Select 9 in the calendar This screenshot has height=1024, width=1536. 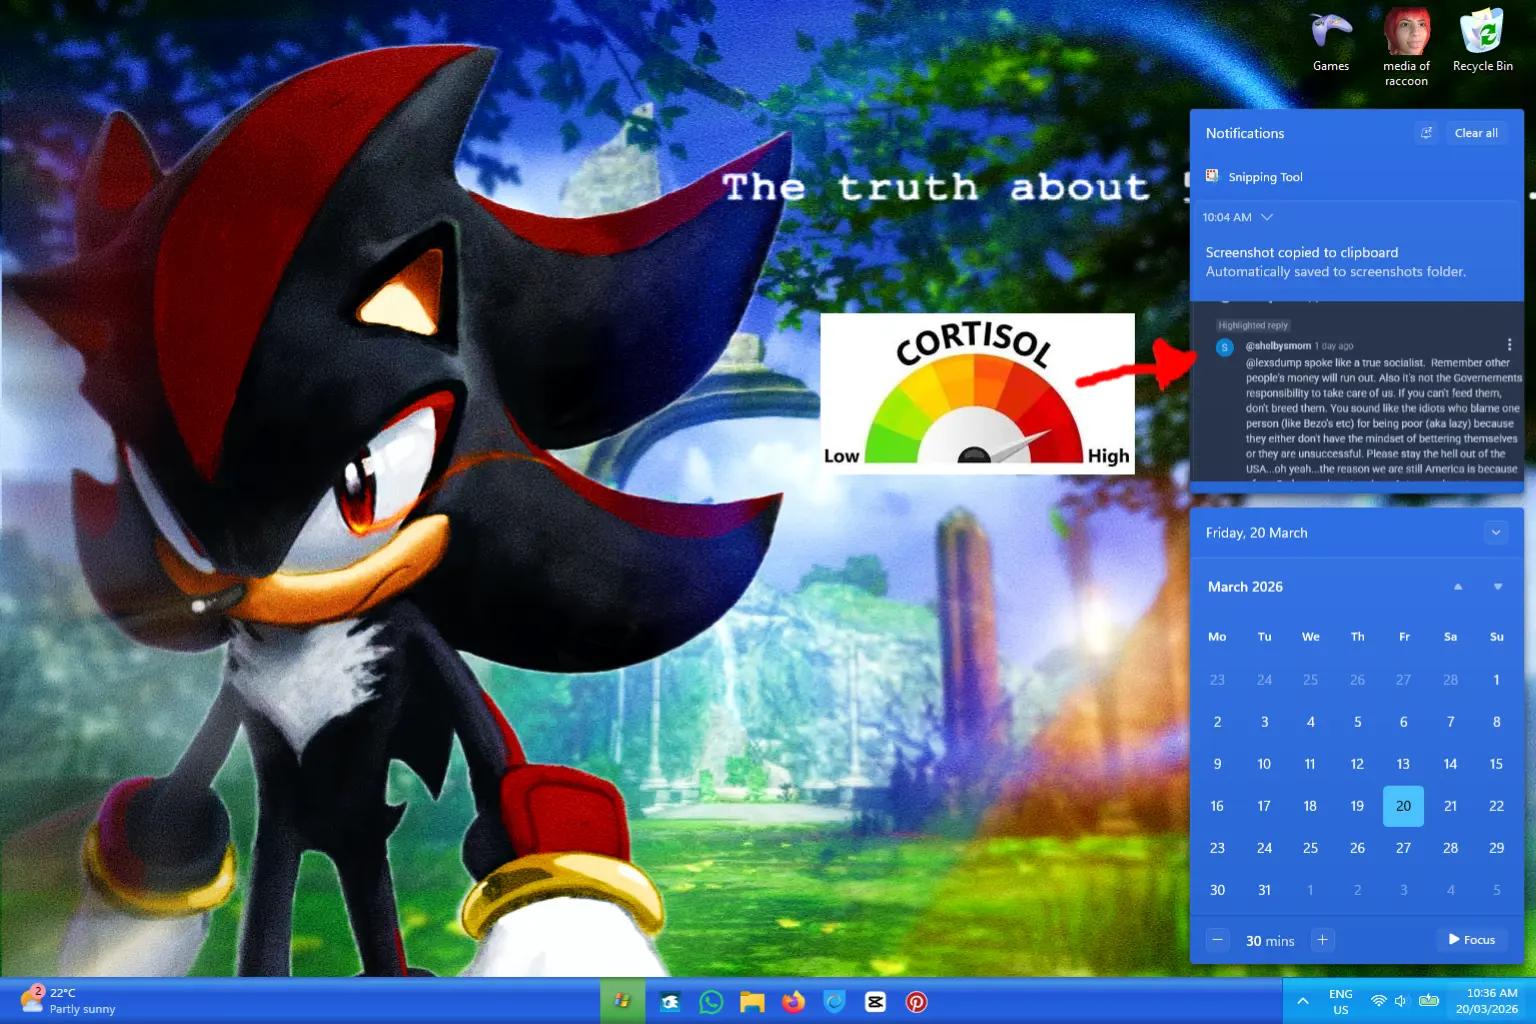click(1217, 764)
